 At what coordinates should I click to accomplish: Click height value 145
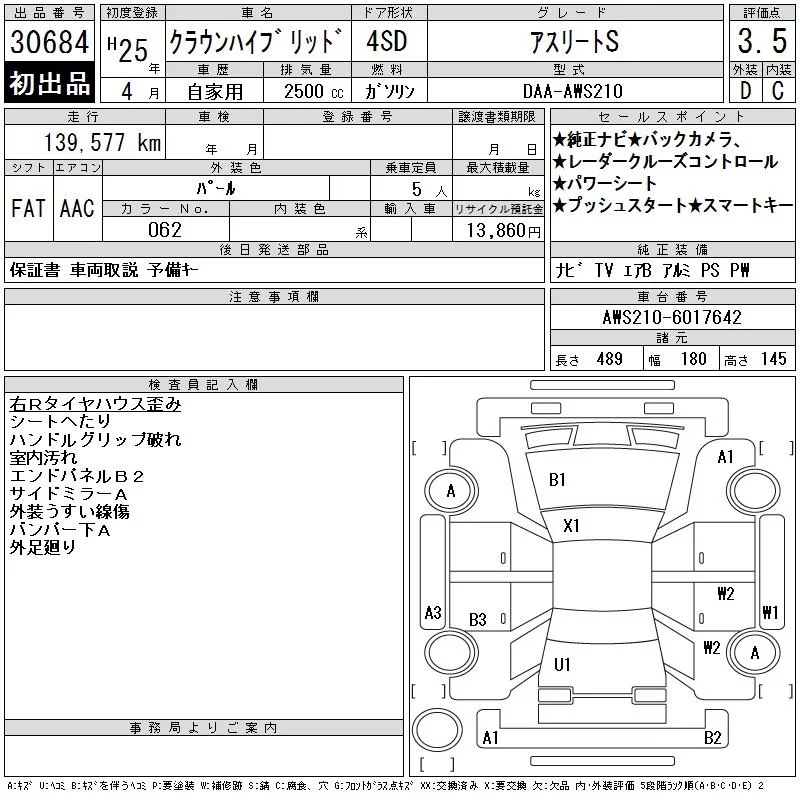pos(773,359)
